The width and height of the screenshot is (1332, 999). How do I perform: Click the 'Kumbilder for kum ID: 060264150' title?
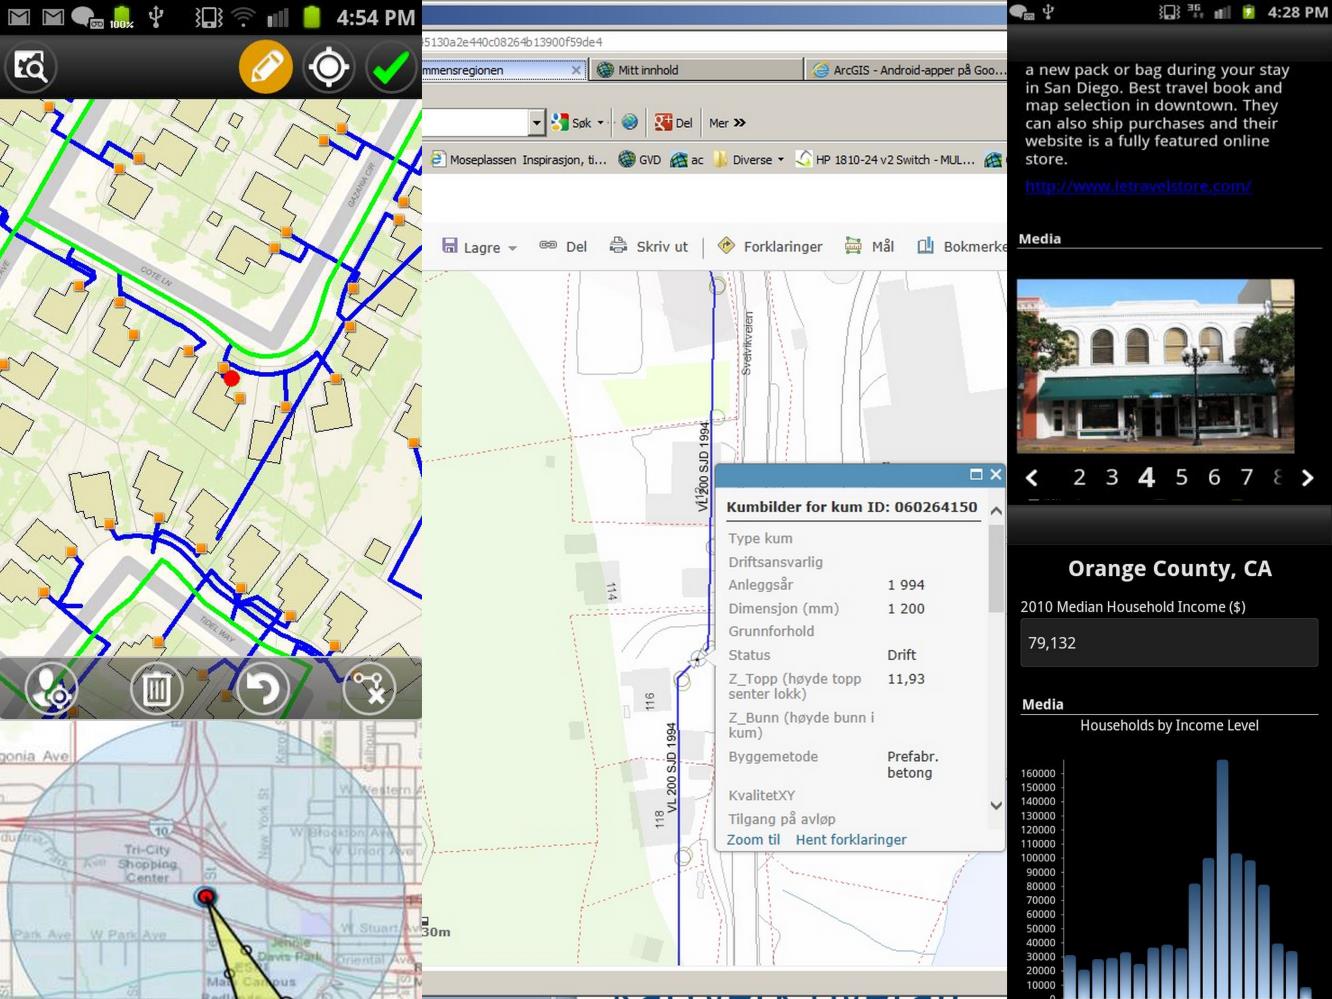click(852, 506)
